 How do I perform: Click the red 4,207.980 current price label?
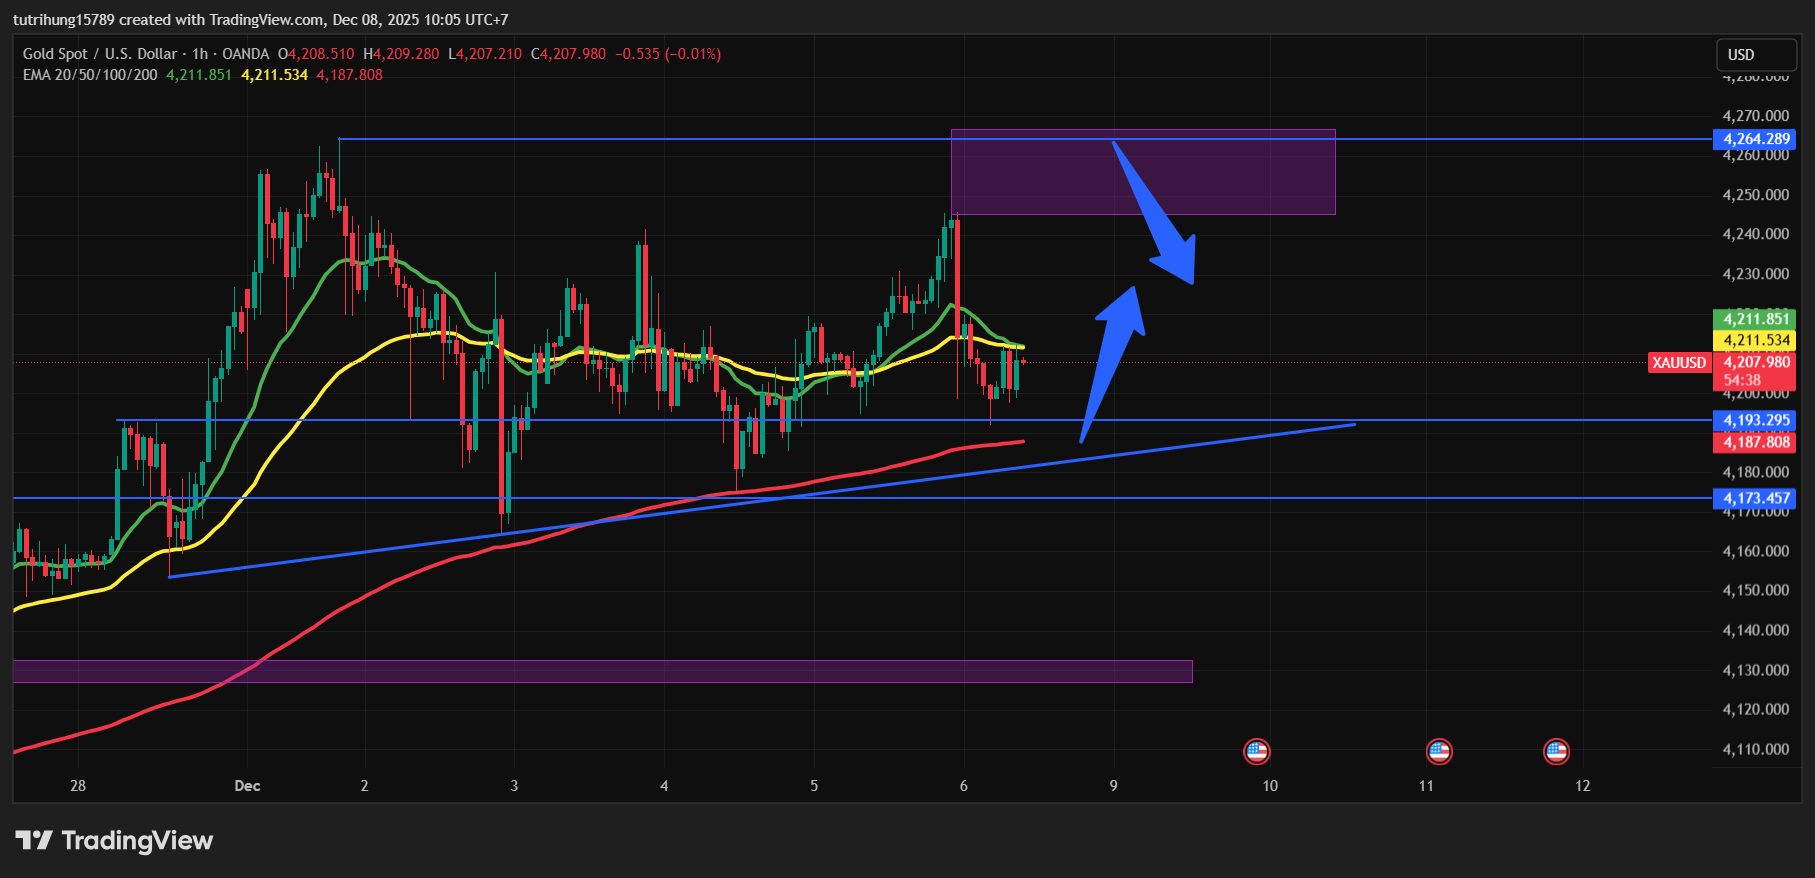click(x=1756, y=362)
